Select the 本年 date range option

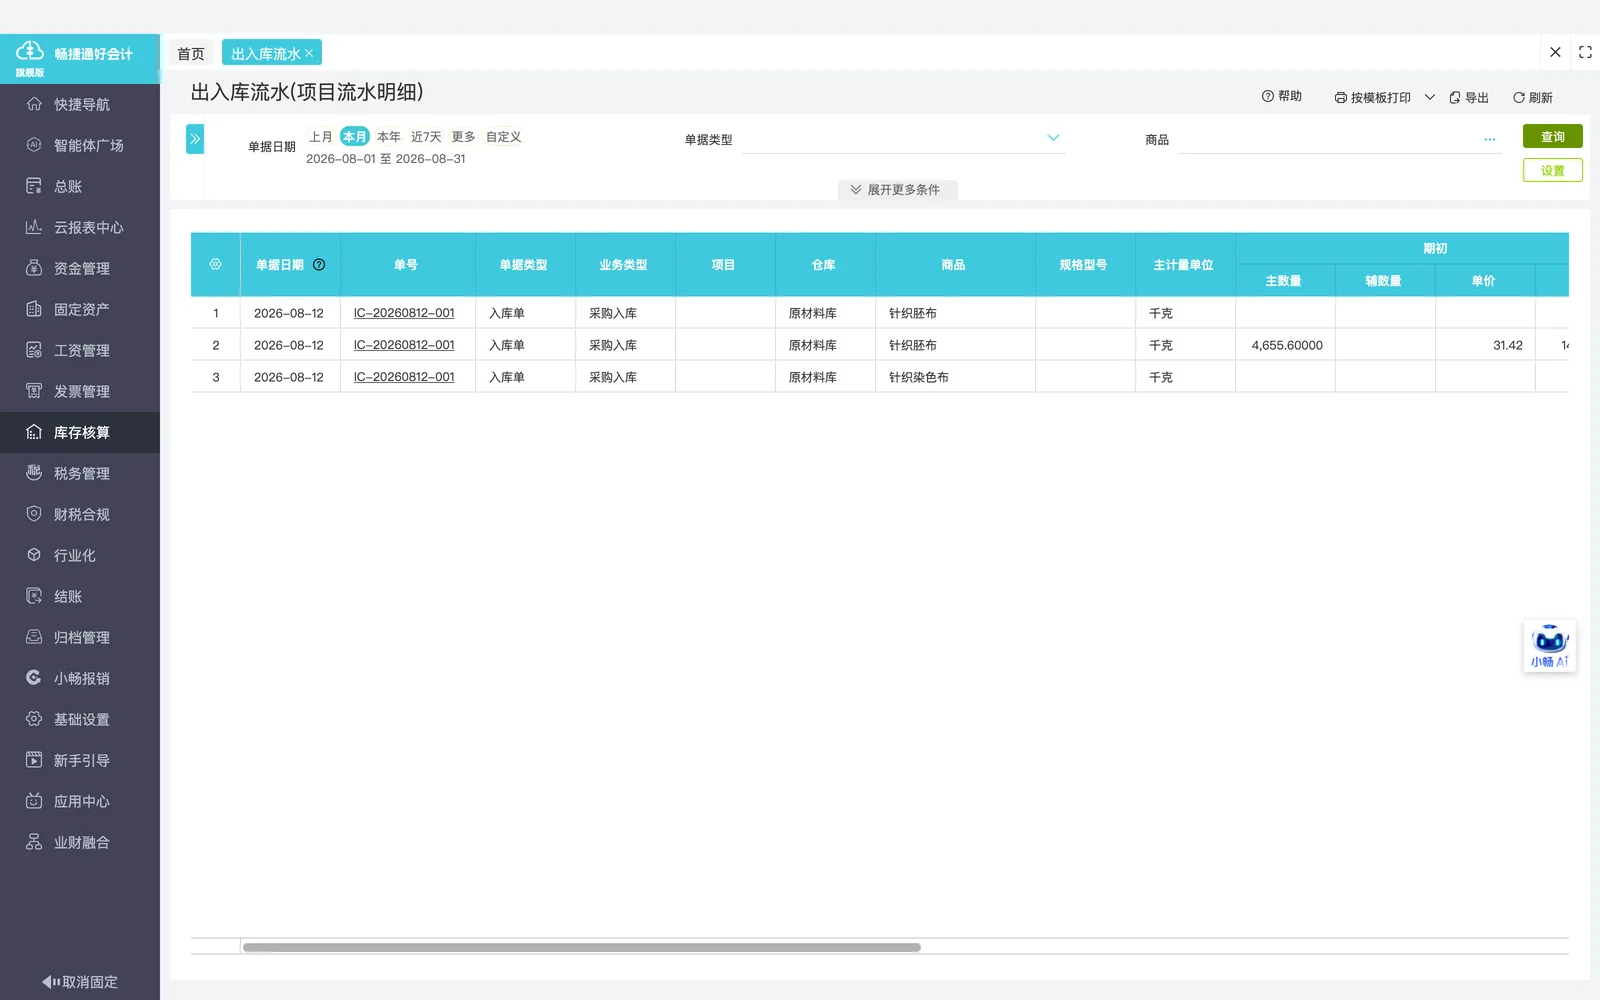click(x=389, y=137)
